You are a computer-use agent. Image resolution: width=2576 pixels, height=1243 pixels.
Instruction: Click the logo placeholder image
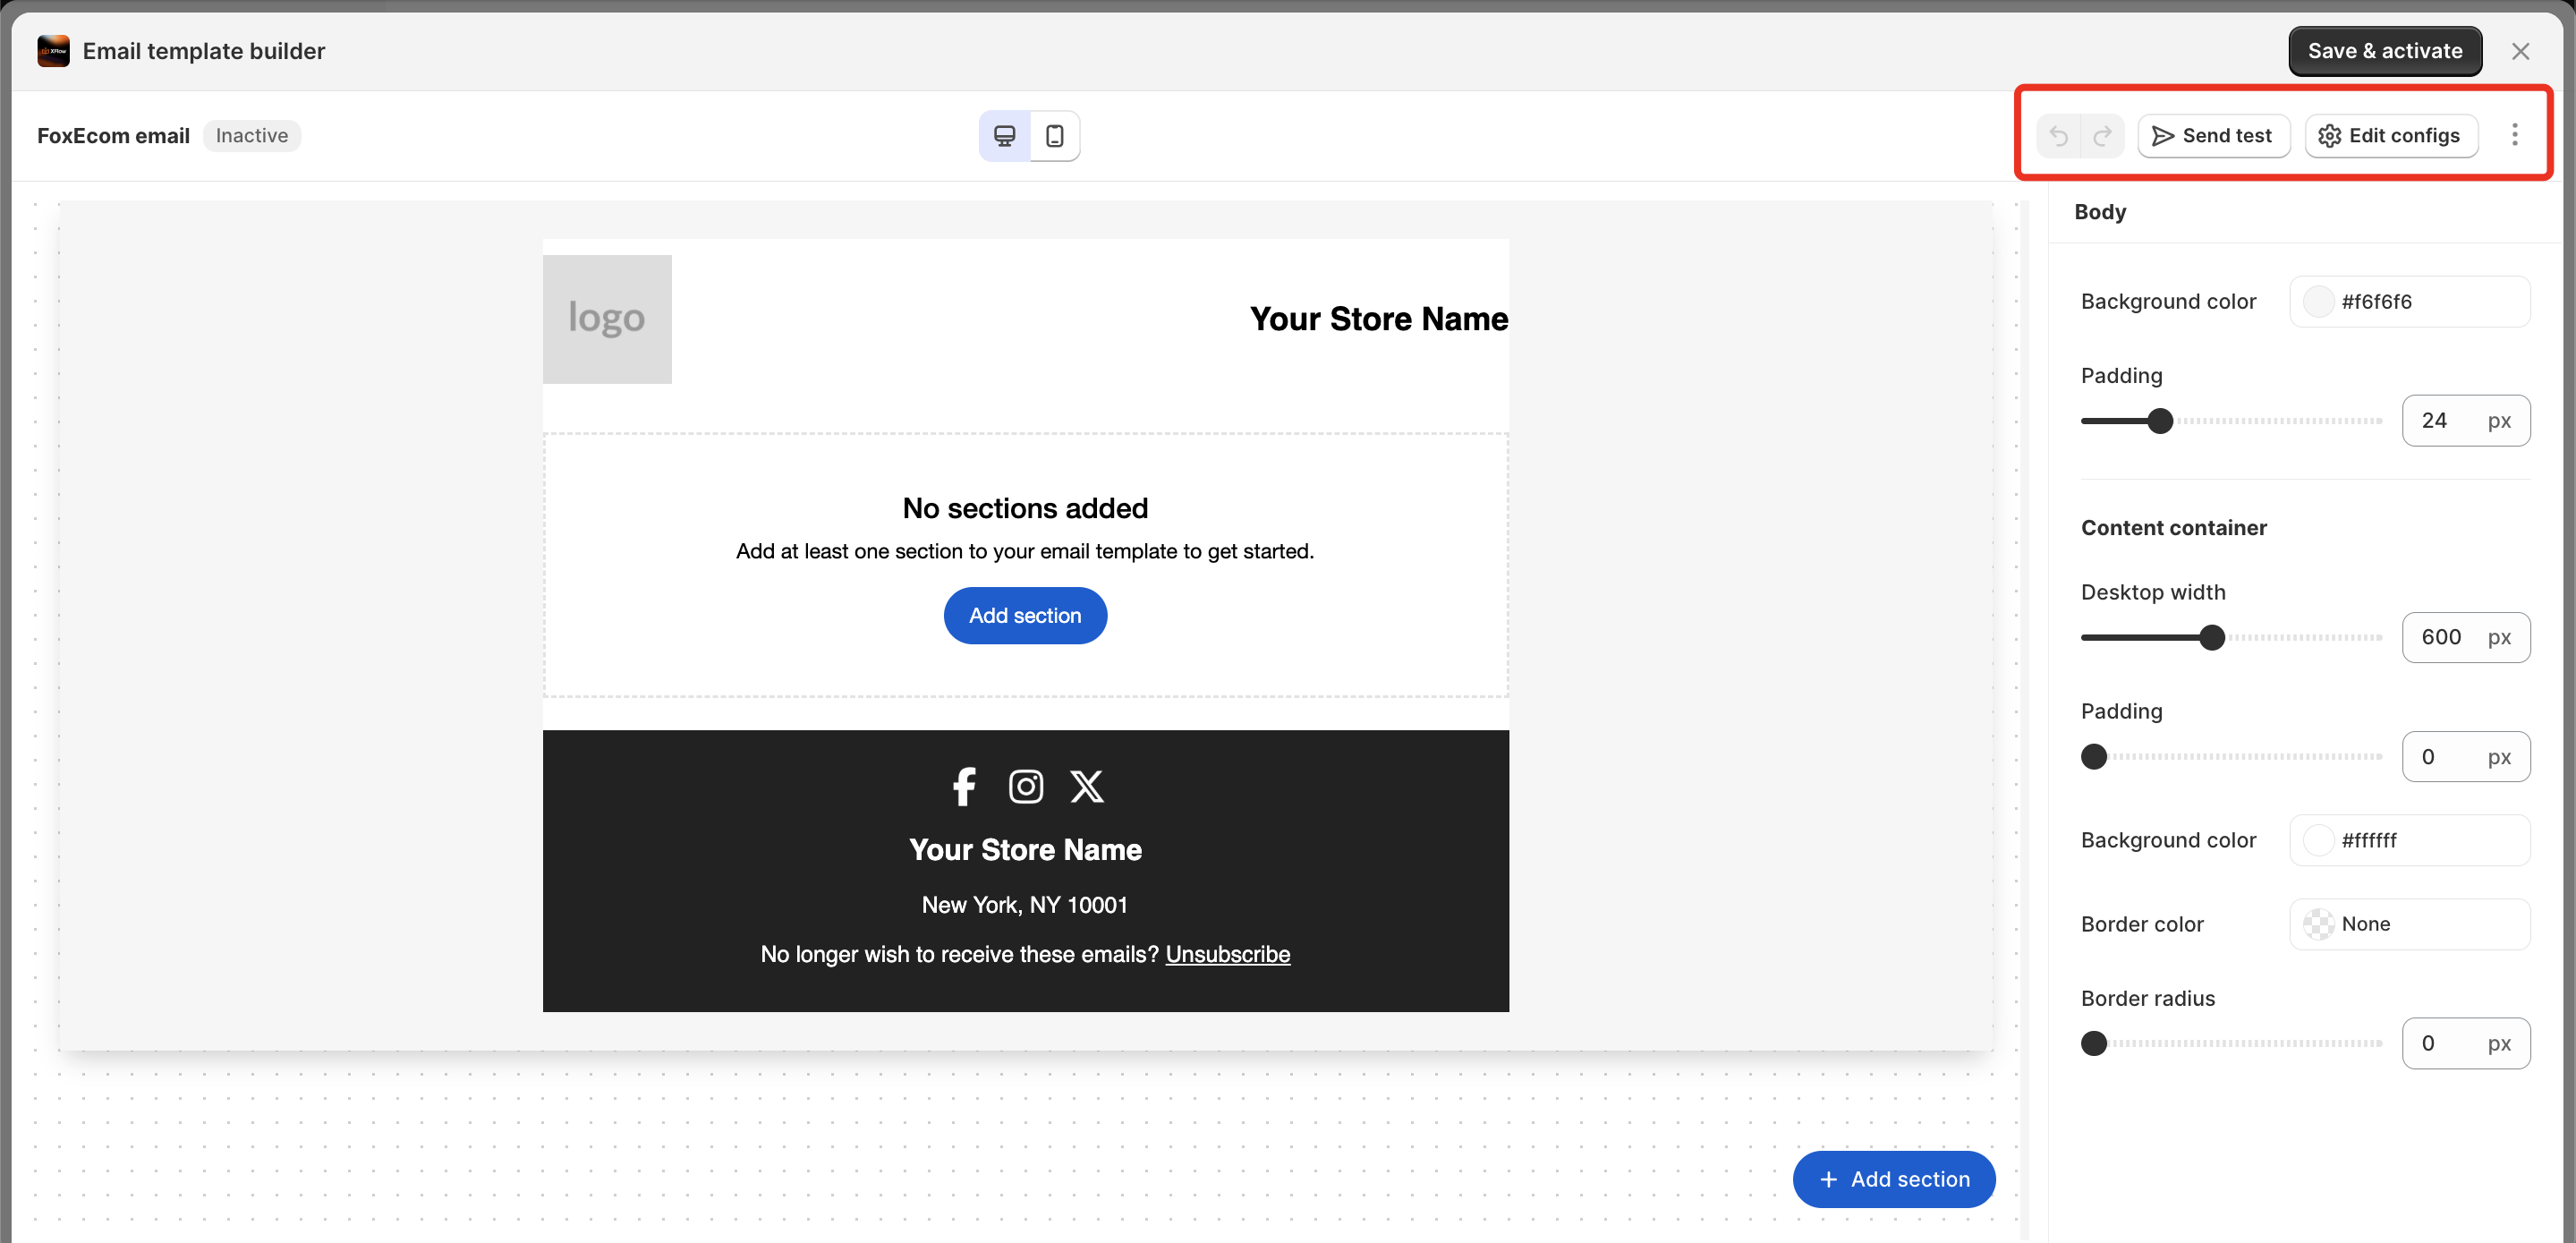pos(607,319)
